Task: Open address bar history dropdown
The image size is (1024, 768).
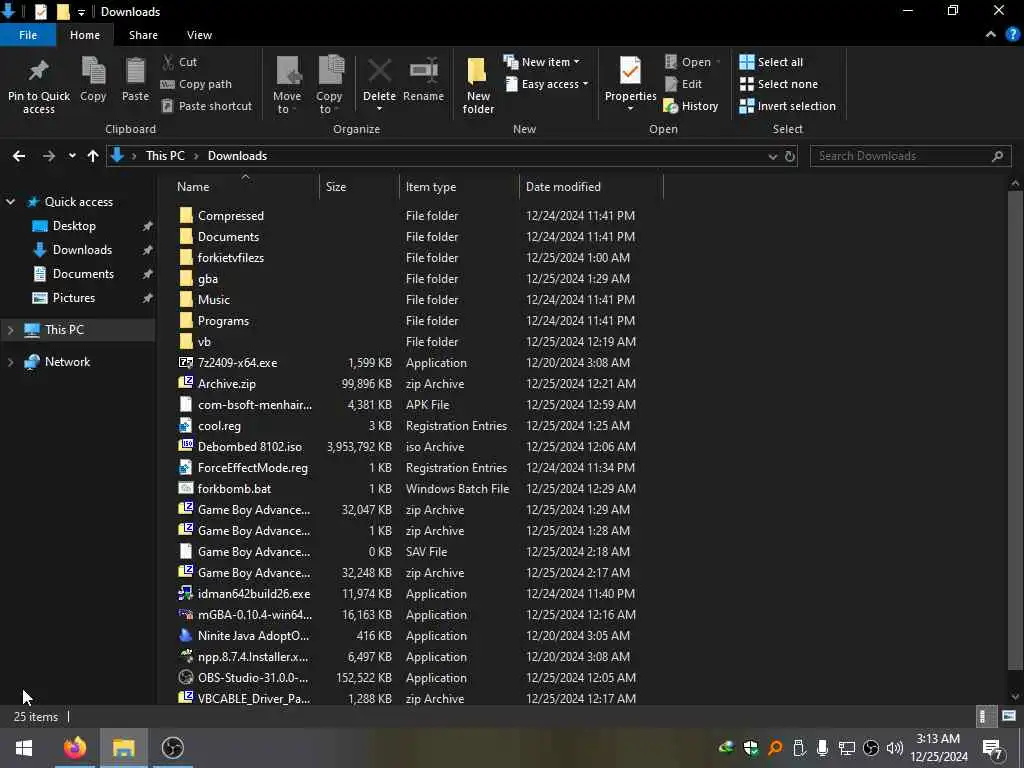Action: coord(773,156)
